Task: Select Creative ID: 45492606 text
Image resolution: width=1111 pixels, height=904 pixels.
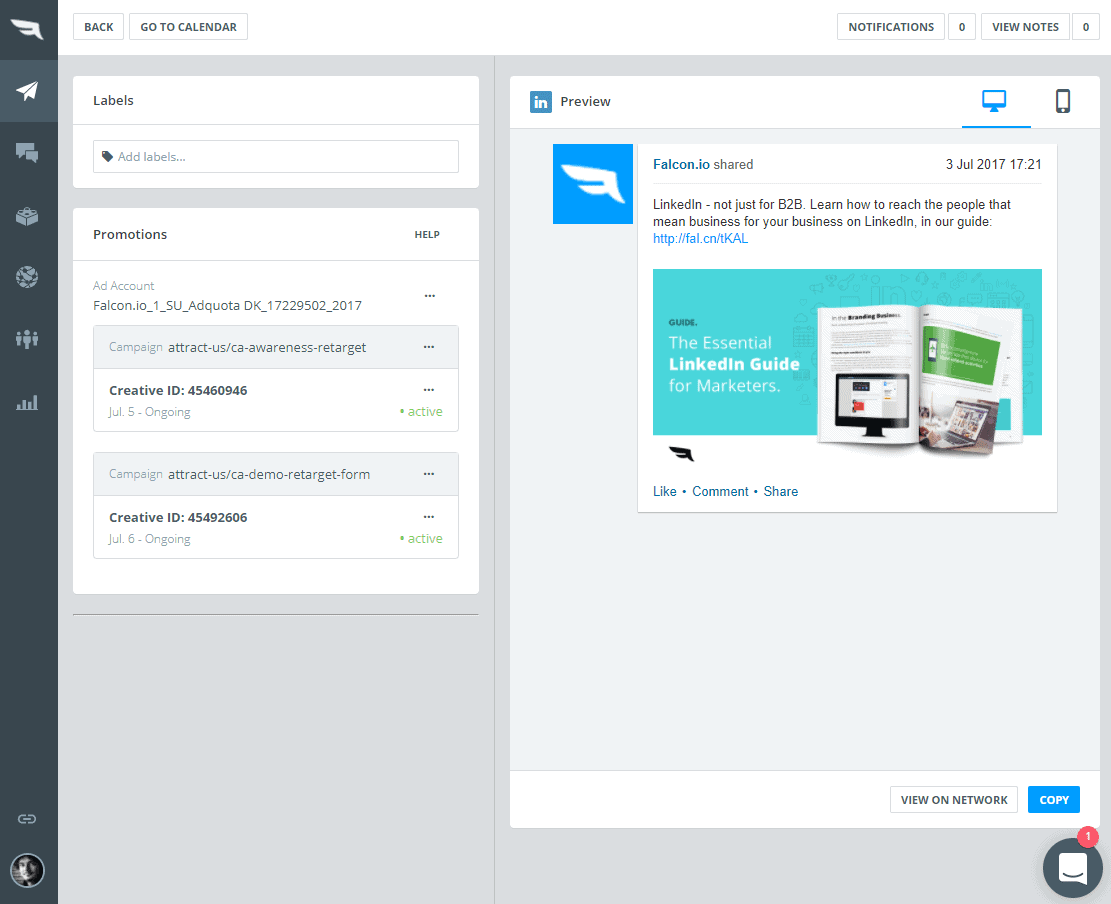Action: point(178,517)
